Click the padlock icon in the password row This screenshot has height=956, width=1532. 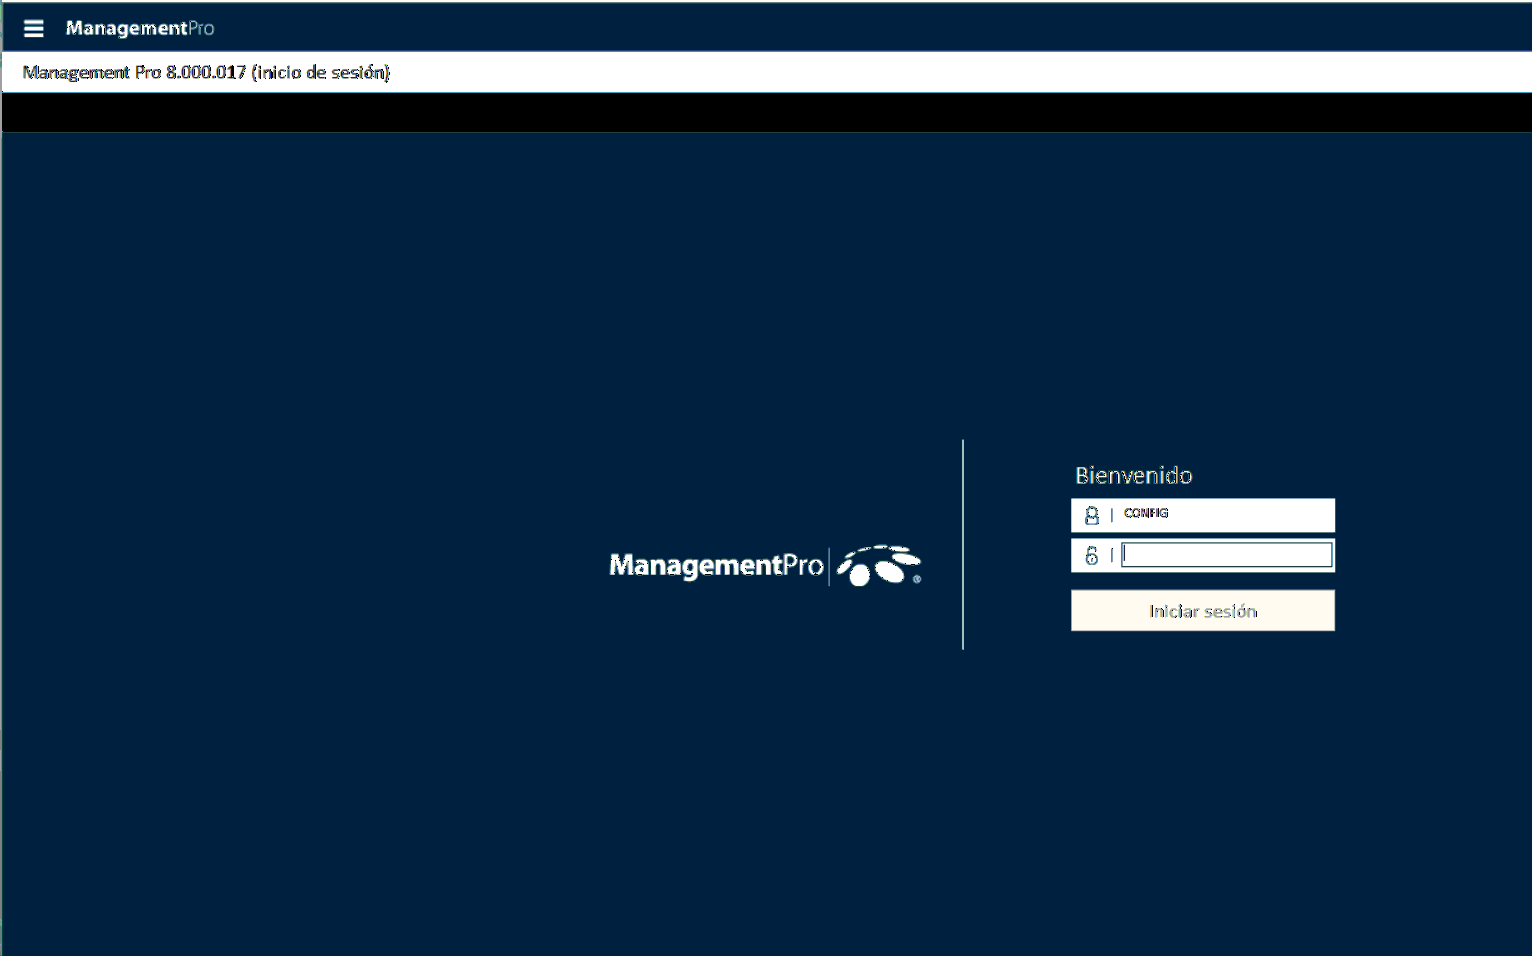1091,556
